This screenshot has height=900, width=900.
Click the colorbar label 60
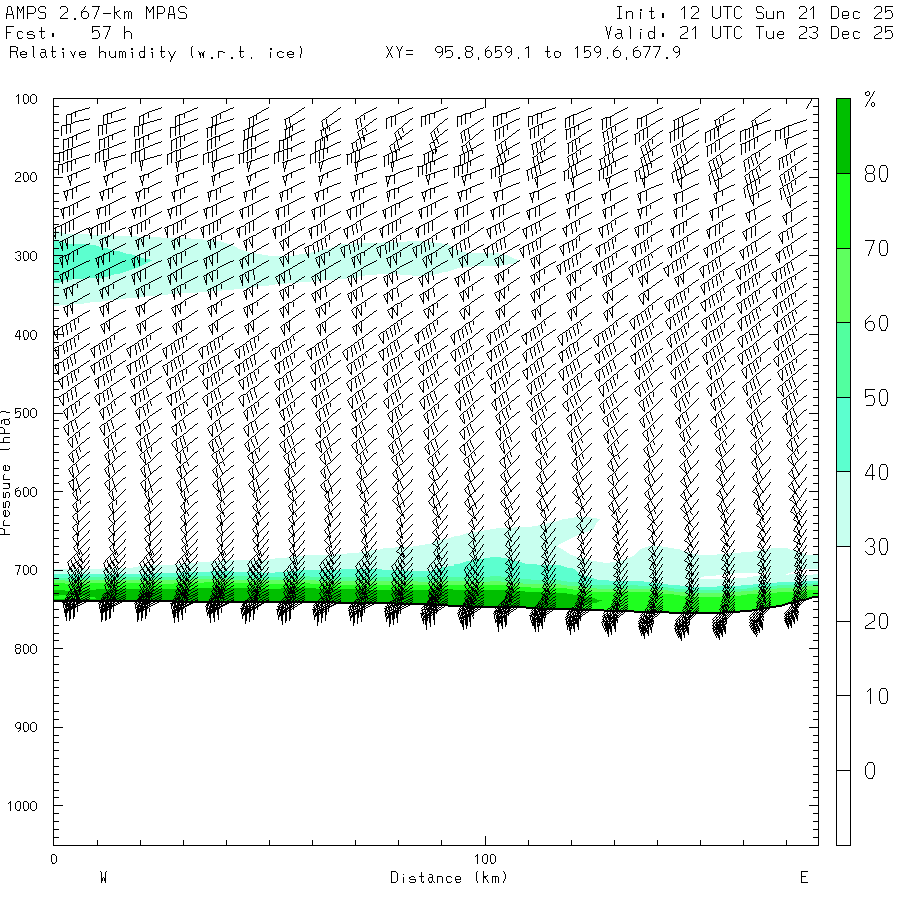[876, 323]
